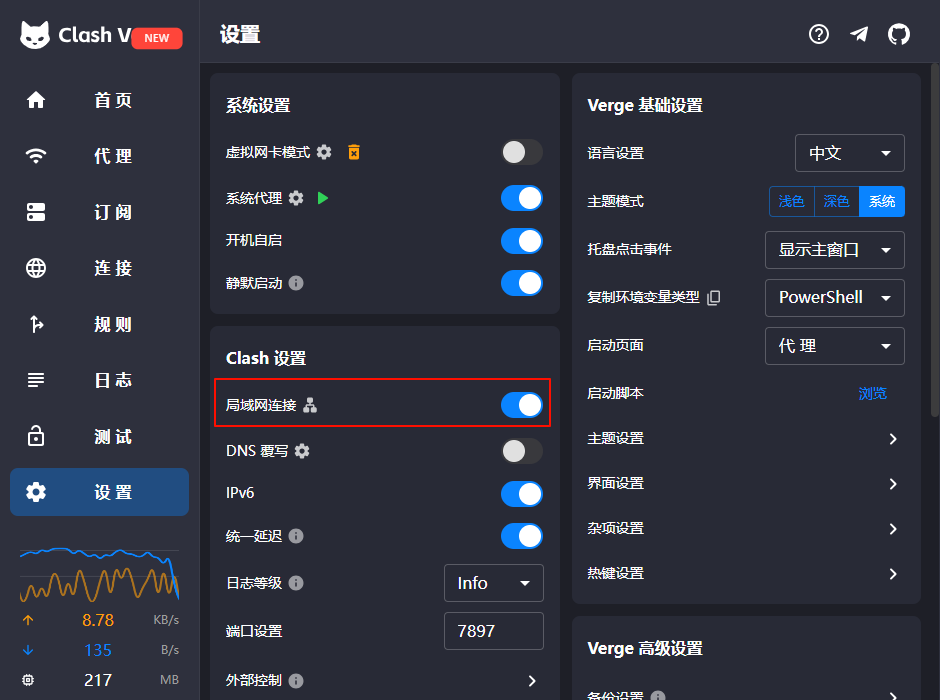Screen dimensions: 940x700
Task: Choose the 深色 theme mode
Action: click(837, 201)
